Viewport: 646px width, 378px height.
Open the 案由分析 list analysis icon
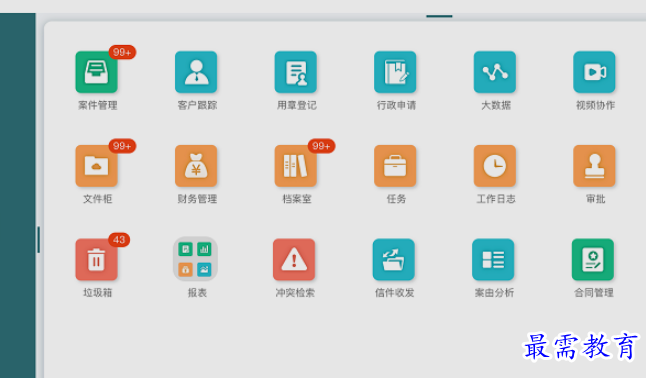[x=493, y=260]
